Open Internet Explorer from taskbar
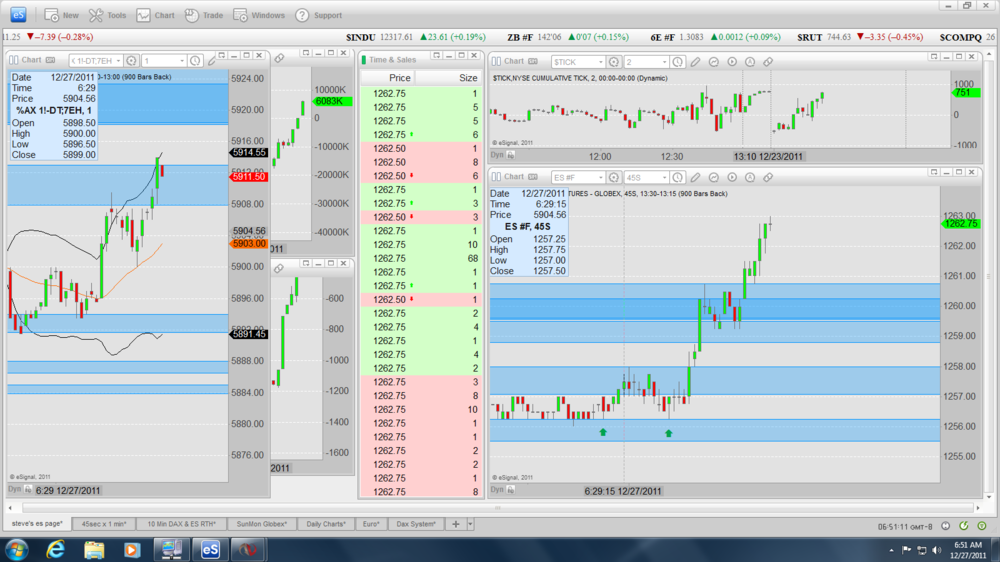Viewport: 1000px width, 562px height. (55, 549)
